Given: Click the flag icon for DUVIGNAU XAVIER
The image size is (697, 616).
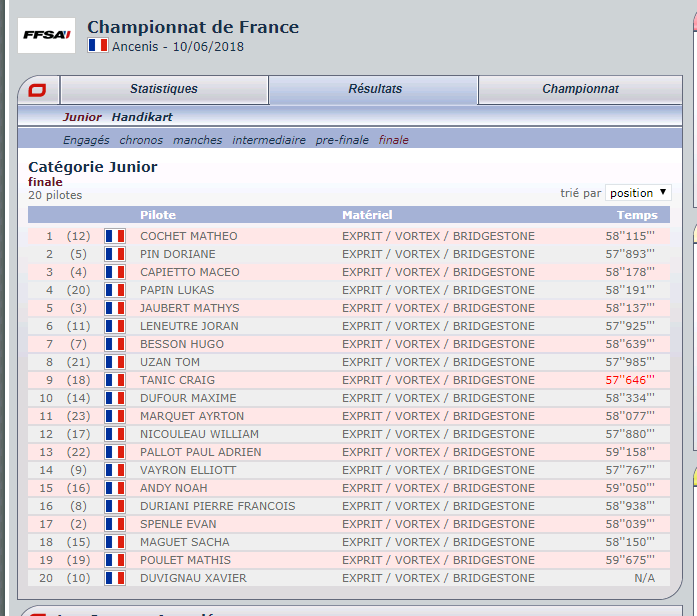Looking at the screenshot, I should coord(115,578).
